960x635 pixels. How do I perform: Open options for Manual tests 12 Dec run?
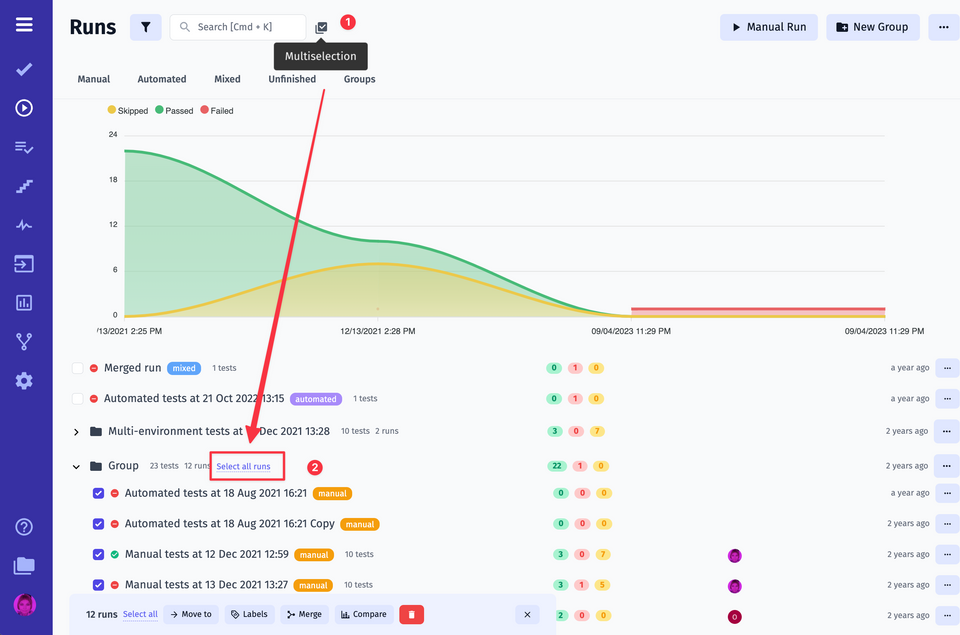[x=947, y=554]
